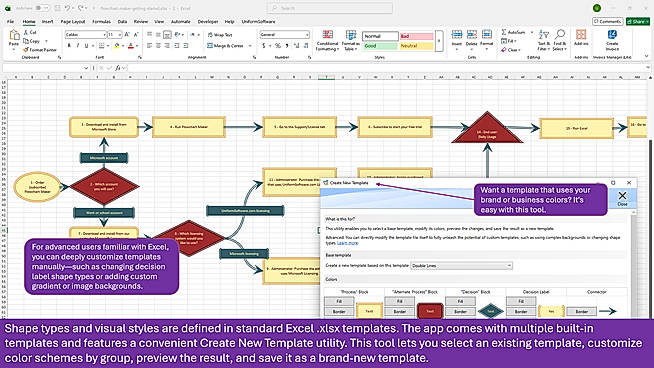
Task: Expand the Name Box dropdown arrow
Action: (x=86, y=68)
